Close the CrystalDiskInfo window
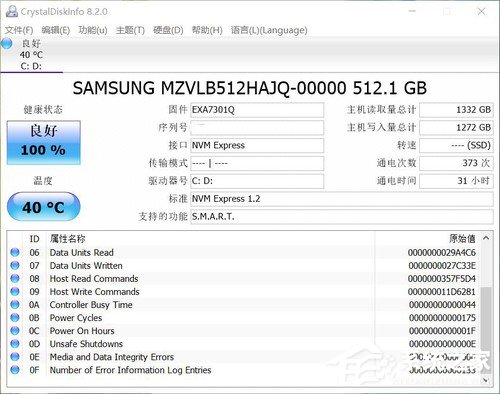 click(x=481, y=12)
